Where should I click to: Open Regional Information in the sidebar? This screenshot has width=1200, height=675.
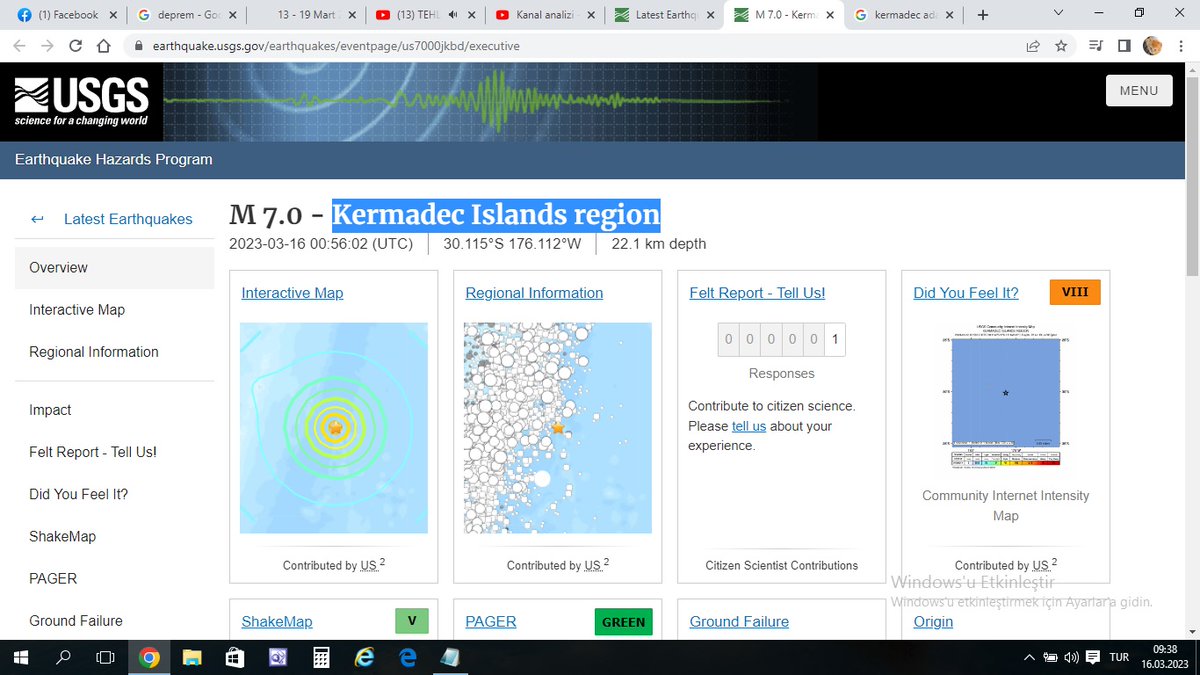pos(94,352)
